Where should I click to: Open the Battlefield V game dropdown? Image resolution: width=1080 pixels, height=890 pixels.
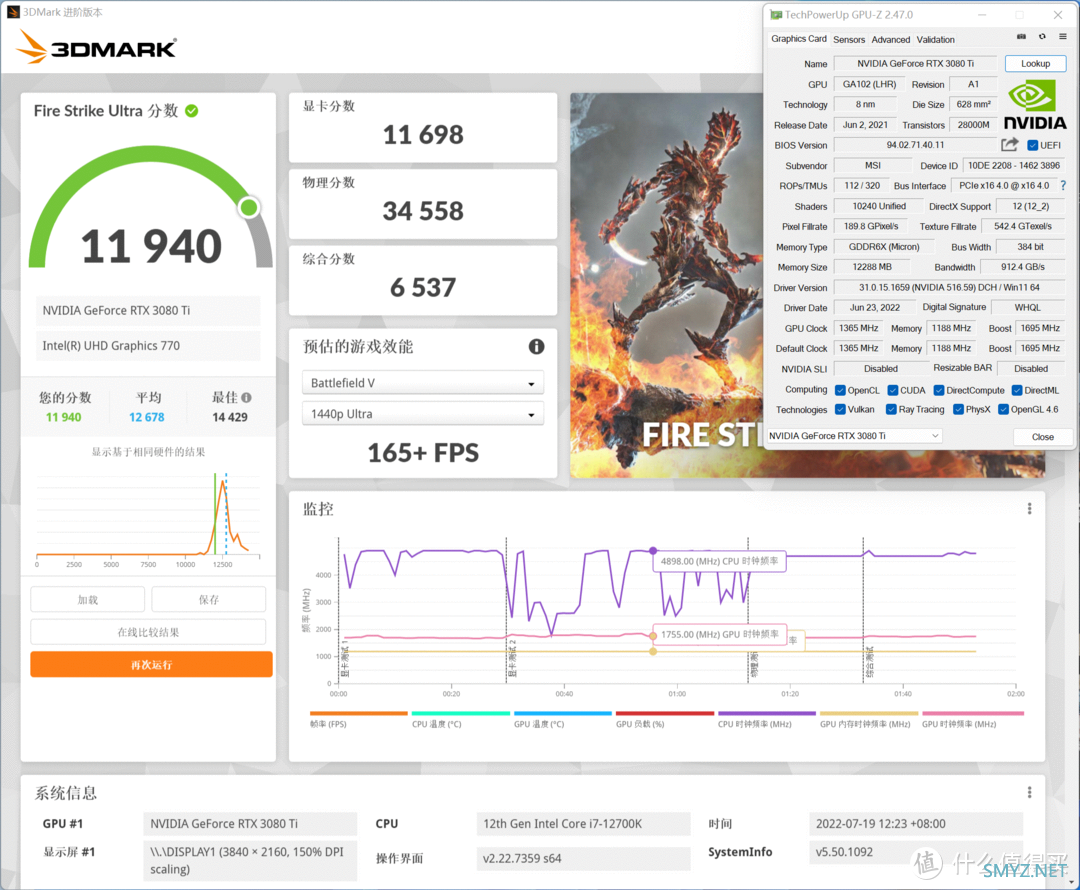(423, 383)
